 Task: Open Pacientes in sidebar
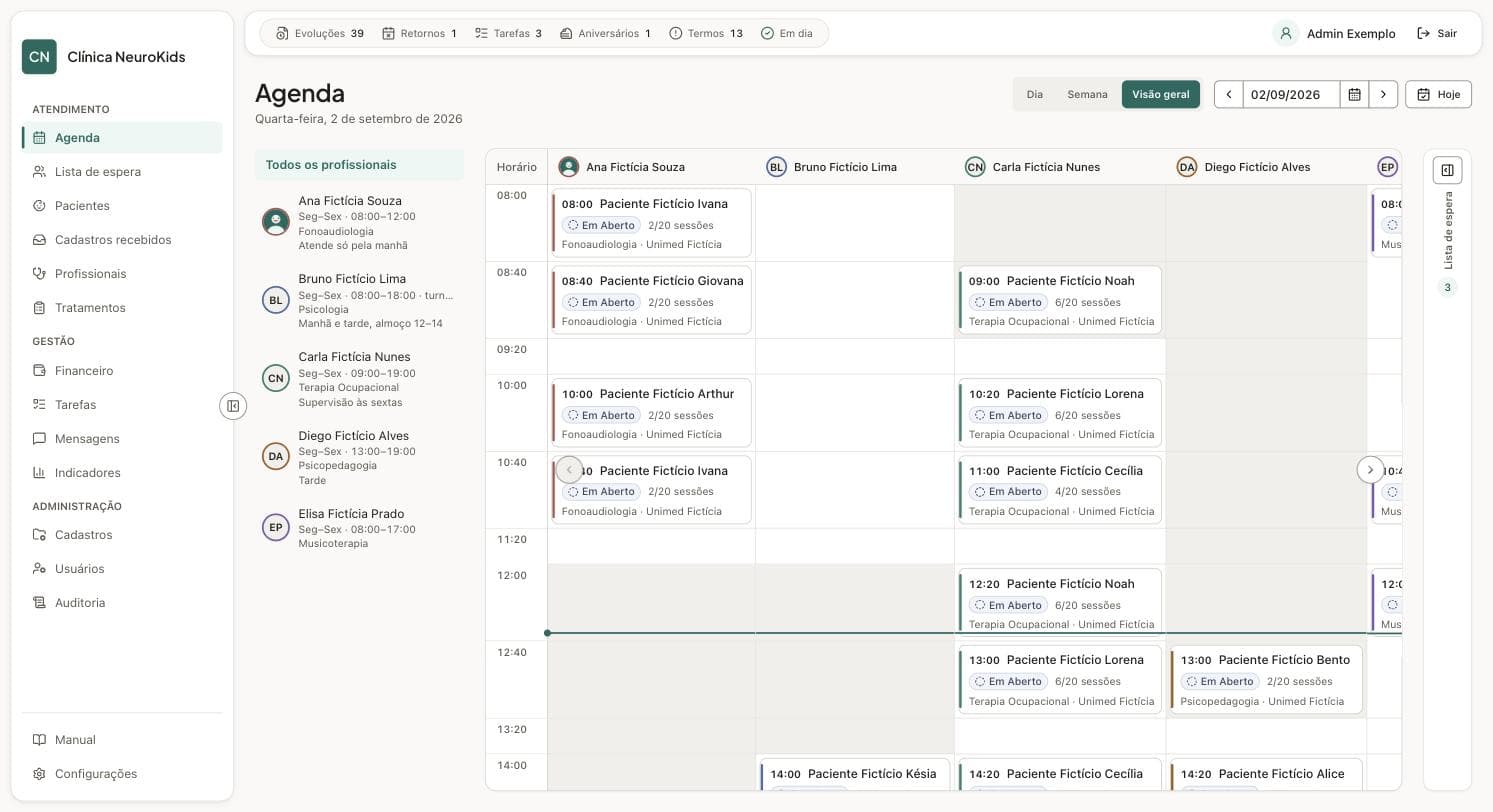pos(122,206)
